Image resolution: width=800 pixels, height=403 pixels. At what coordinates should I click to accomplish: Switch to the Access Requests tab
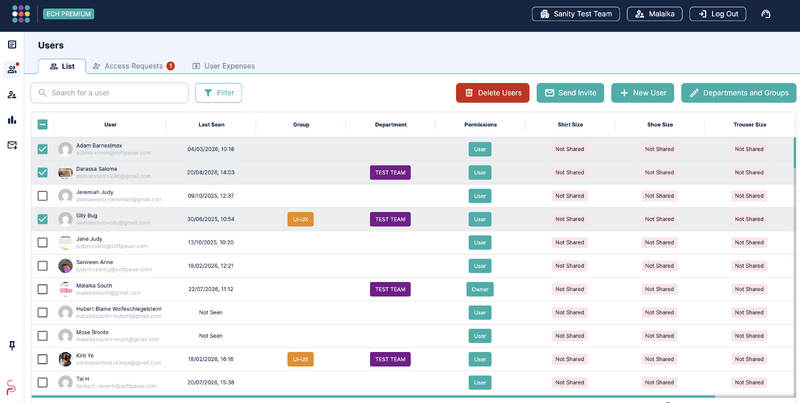click(x=134, y=66)
